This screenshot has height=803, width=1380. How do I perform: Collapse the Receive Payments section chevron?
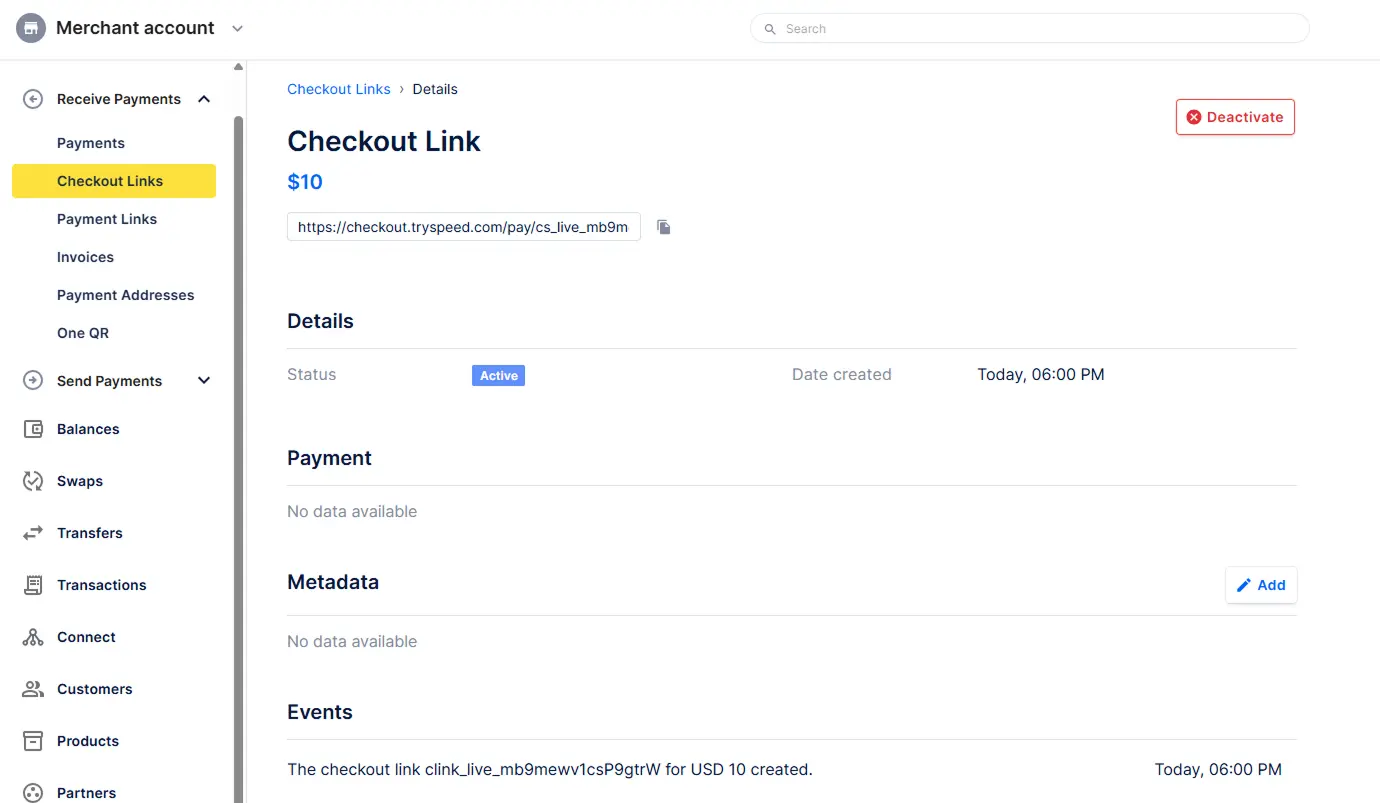coord(203,99)
